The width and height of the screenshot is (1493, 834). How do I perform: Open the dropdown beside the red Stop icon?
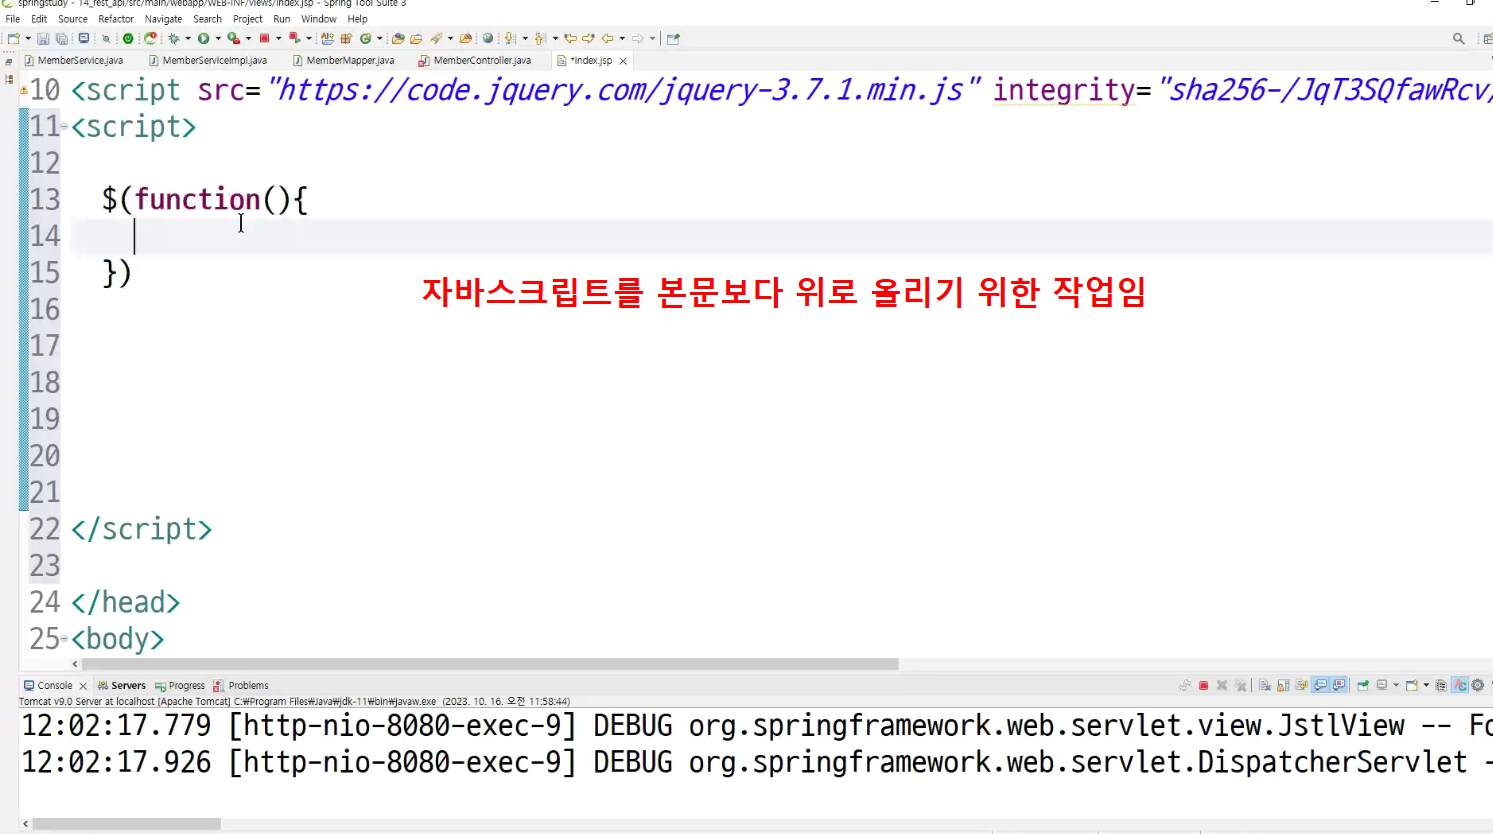[279, 38]
